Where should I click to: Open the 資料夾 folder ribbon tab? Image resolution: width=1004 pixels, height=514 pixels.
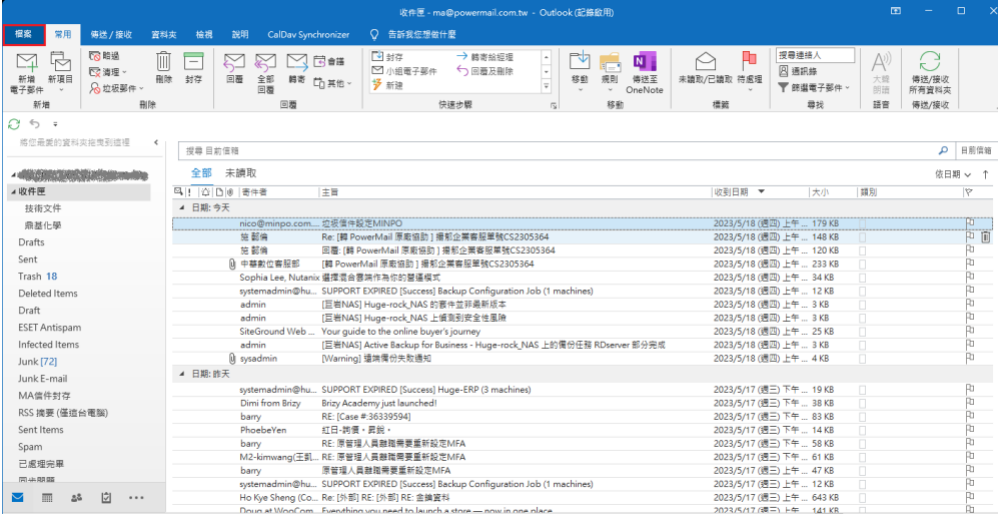tap(164, 35)
